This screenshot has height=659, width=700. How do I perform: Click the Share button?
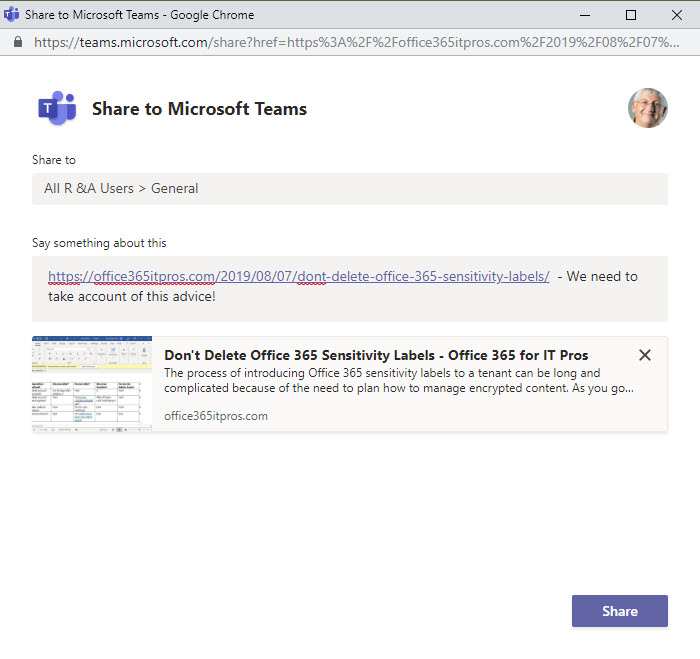coord(619,611)
